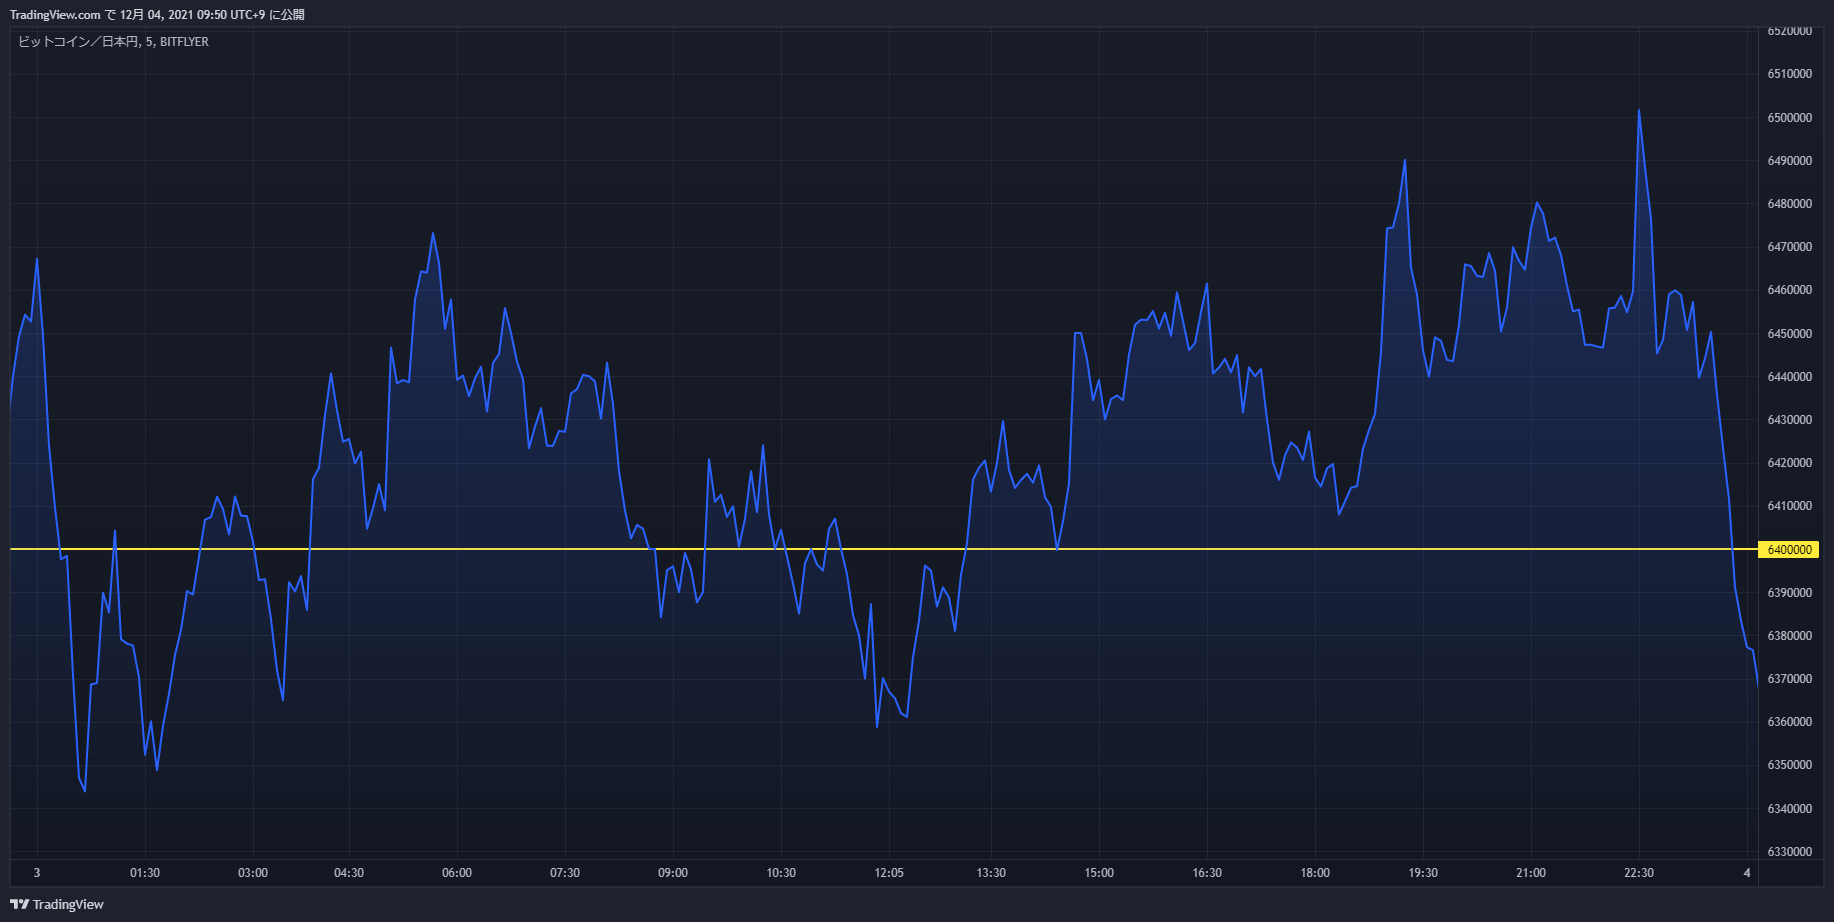This screenshot has width=1834, height=922.
Task: Click the 15:00 time axis label
Action: (x=1099, y=873)
